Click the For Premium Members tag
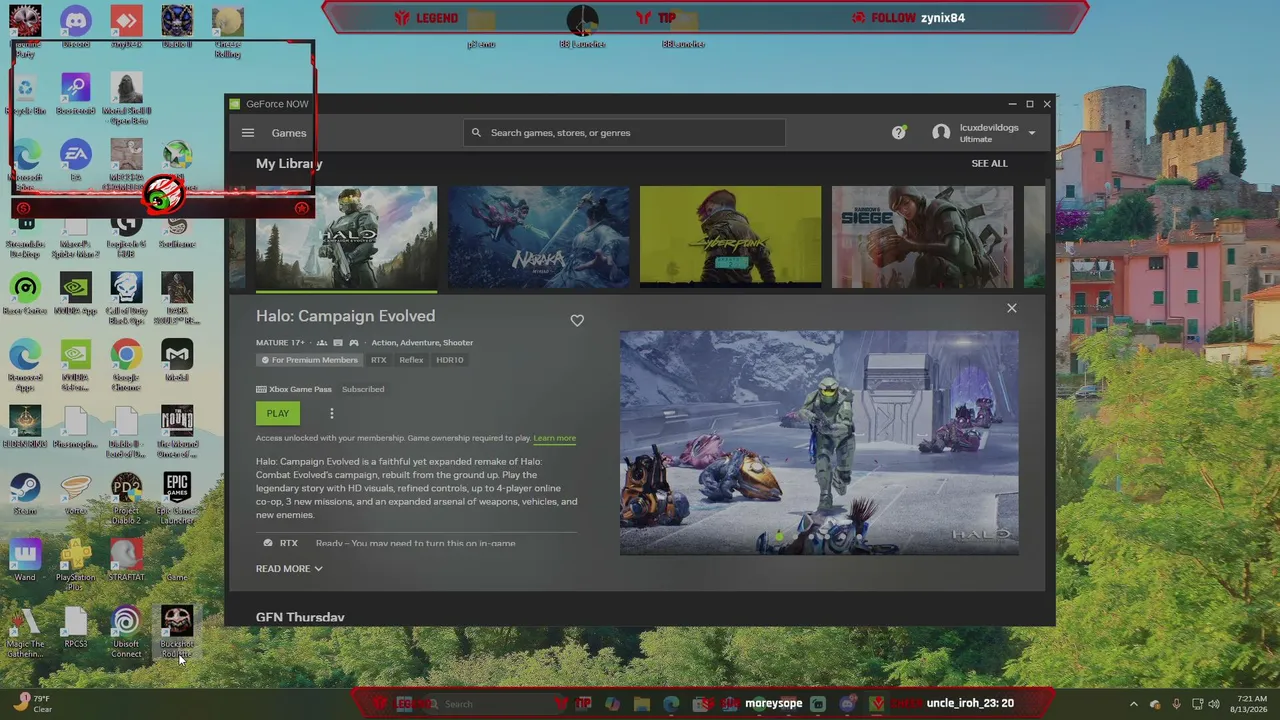The height and width of the screenshot is (720, 1280). tap(309, 360)
